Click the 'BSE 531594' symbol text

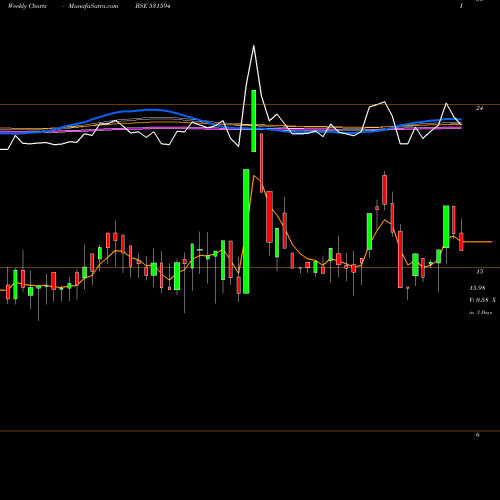coord(153,6)
